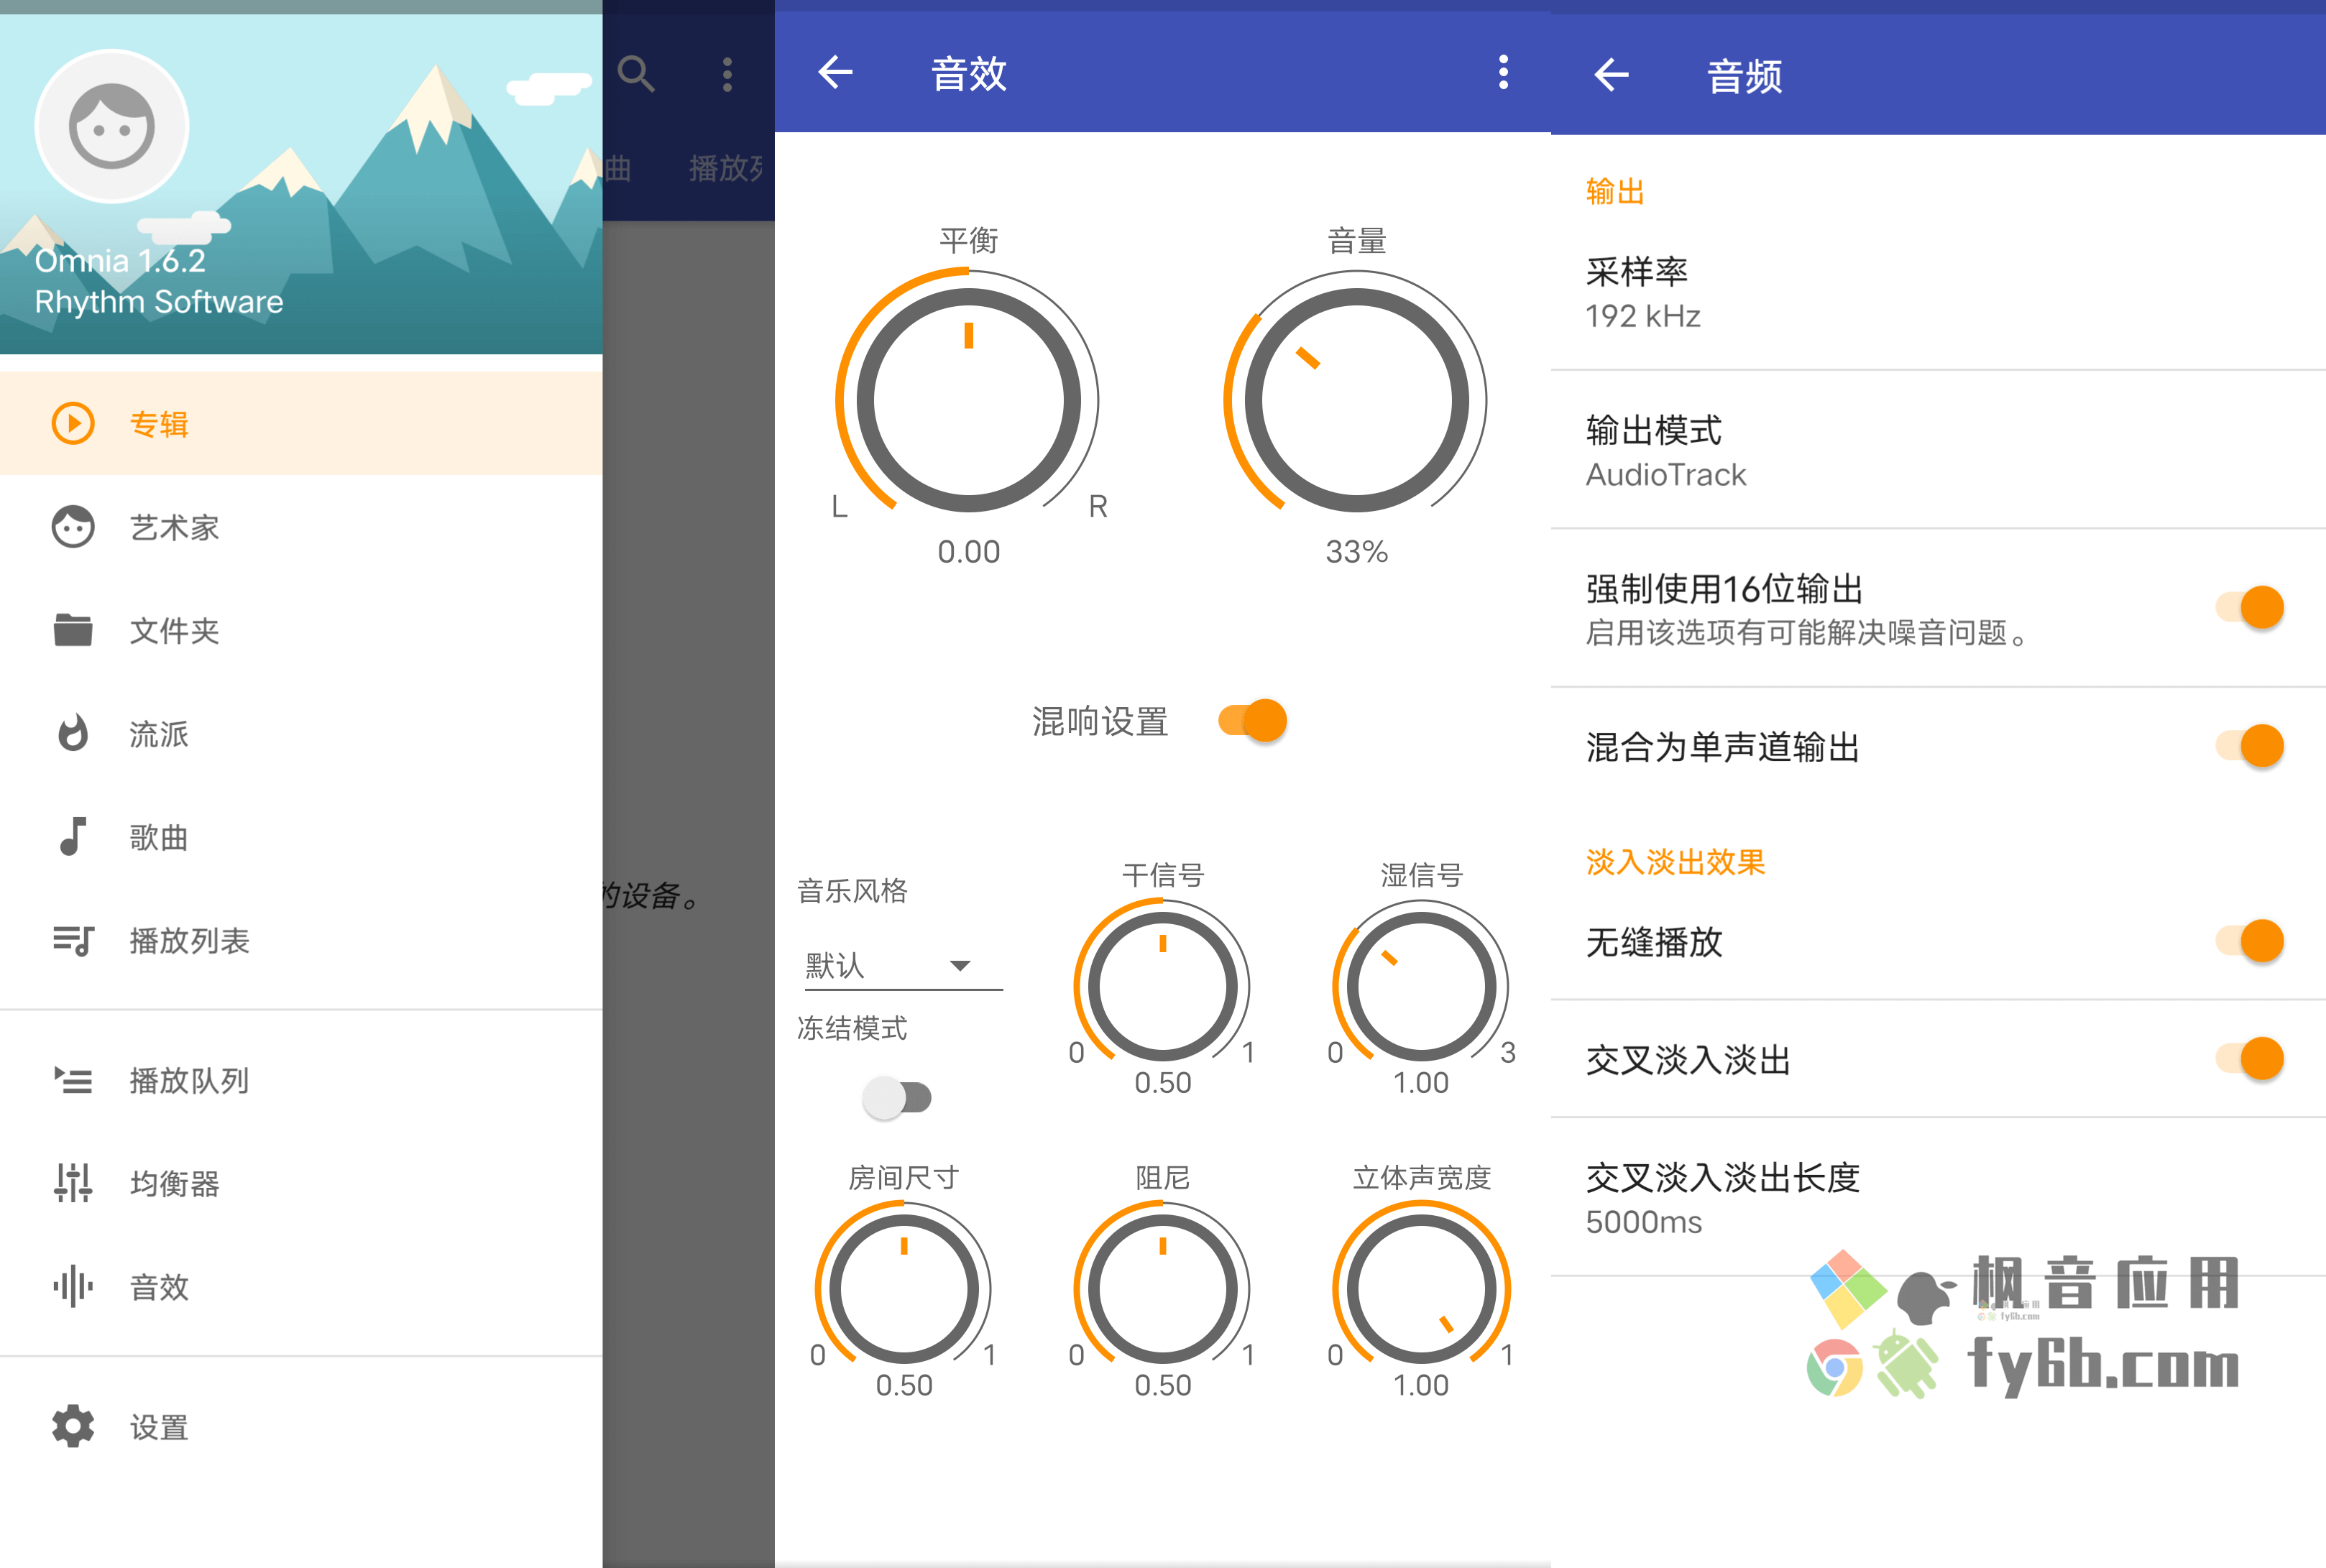2326x1568 pixels.
Task: Open 设置 in the navigation drawer
Action: pos(301,1426)
